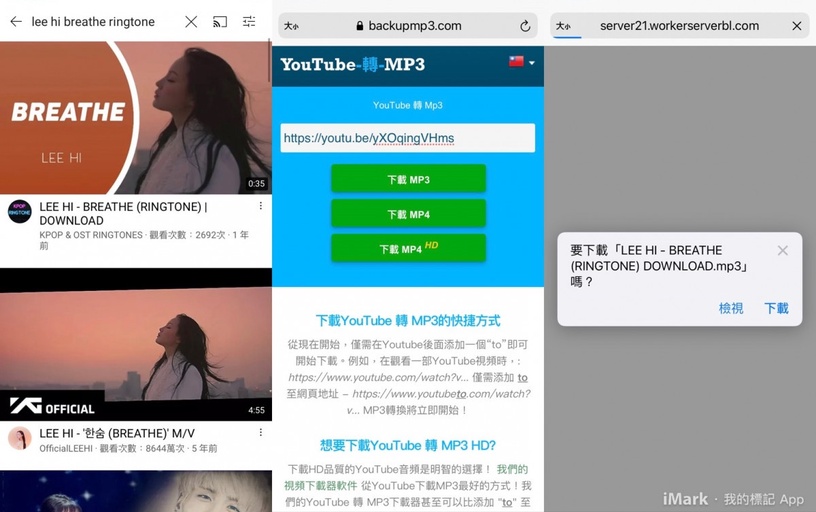The image size is (816, 512).
Task: Reload the backupmp3.com page
Action: (525, 26)
